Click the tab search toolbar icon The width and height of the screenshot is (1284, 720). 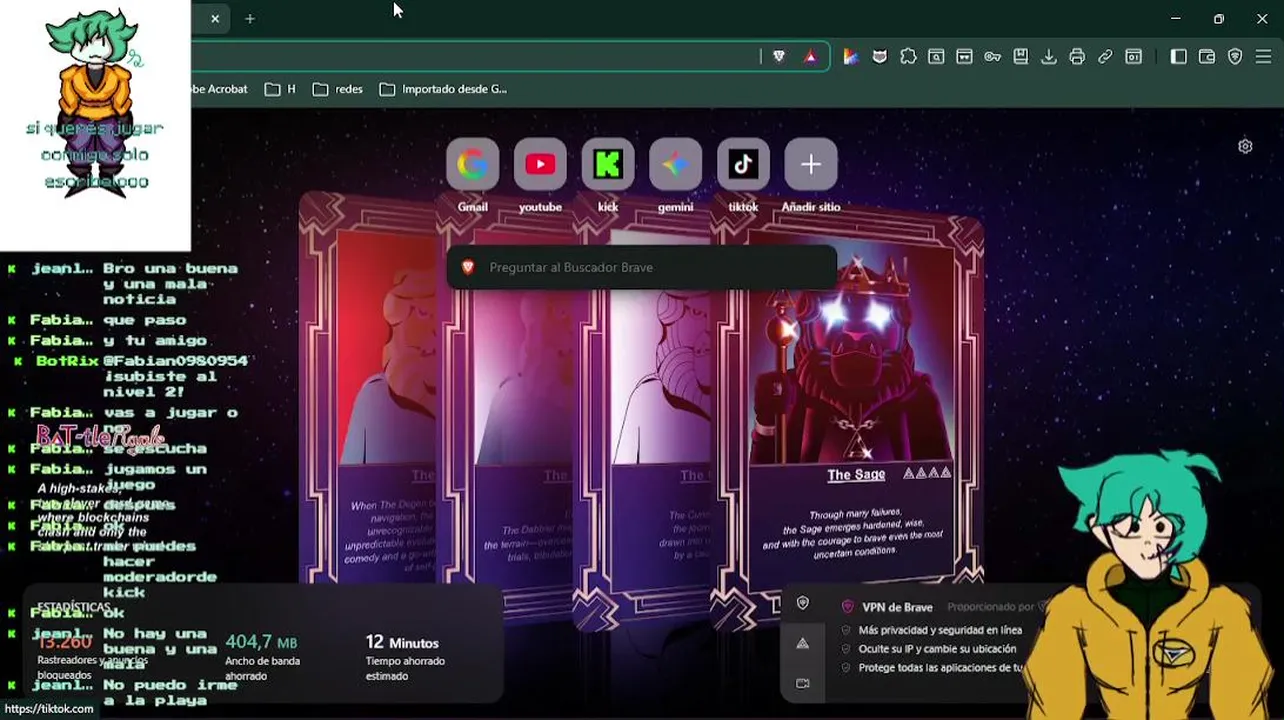point(936,57)
